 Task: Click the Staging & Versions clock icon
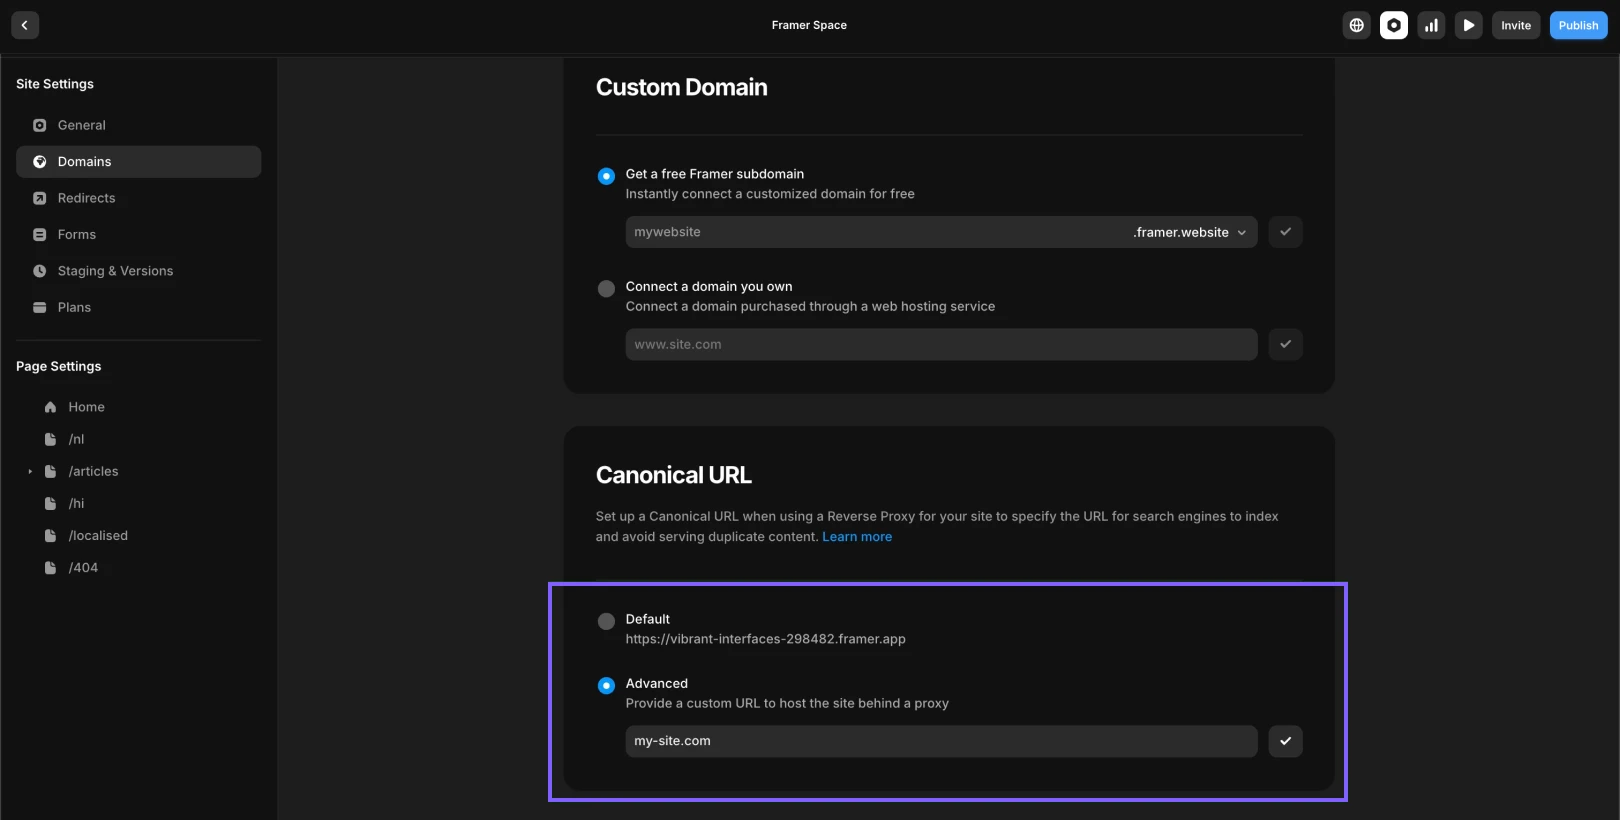[40, 271]
